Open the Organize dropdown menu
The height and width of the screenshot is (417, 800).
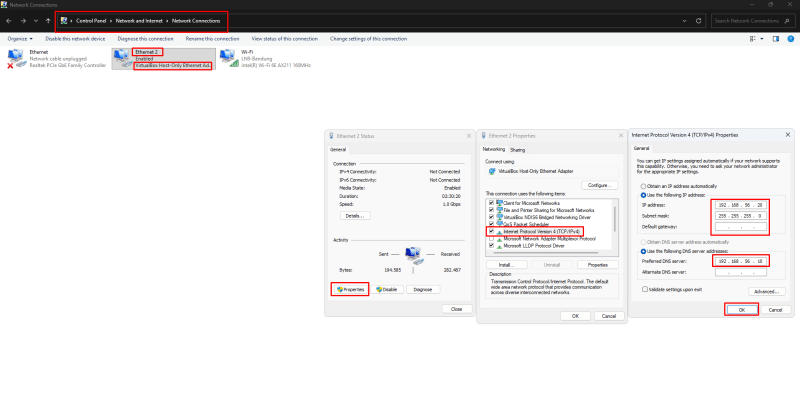(x=20, y=39)
